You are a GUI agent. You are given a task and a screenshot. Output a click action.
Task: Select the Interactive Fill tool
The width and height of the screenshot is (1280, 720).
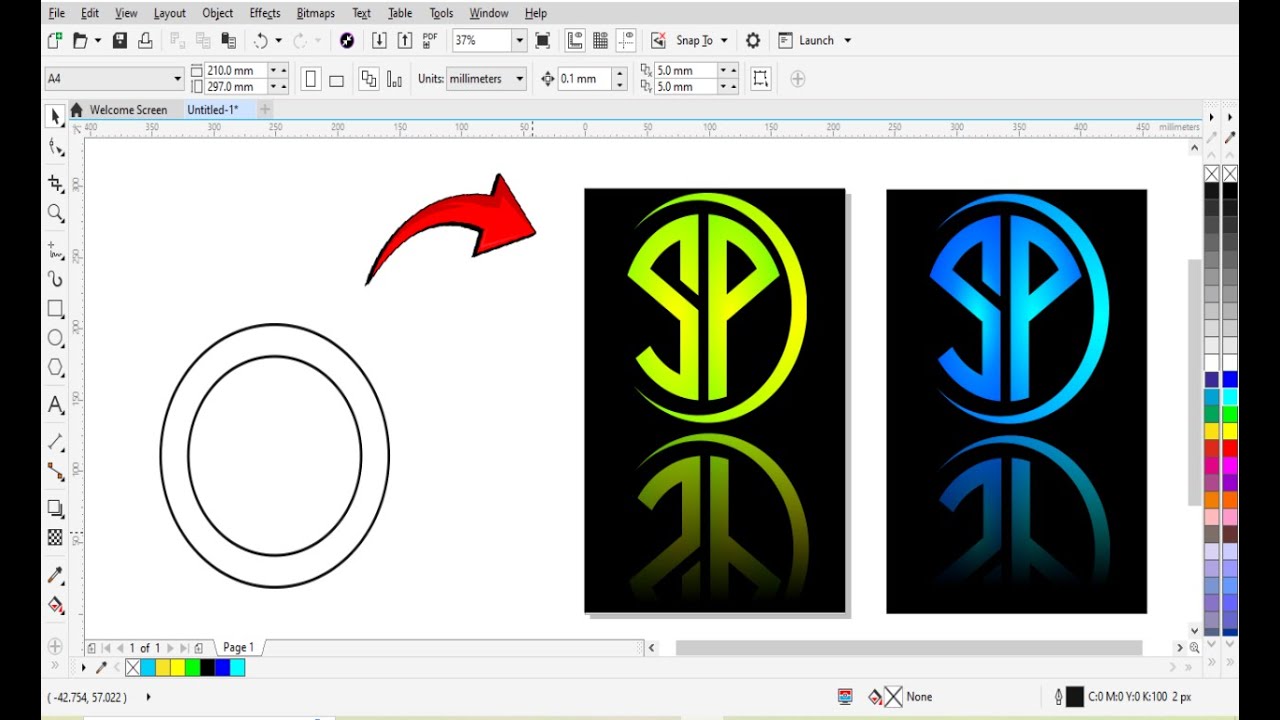pos(56,605)
